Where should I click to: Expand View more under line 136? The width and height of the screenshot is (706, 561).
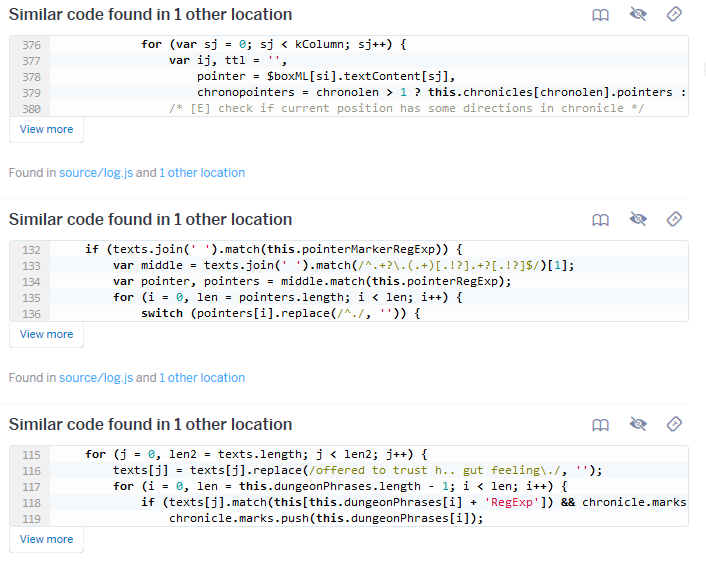[x=46, y=334]
